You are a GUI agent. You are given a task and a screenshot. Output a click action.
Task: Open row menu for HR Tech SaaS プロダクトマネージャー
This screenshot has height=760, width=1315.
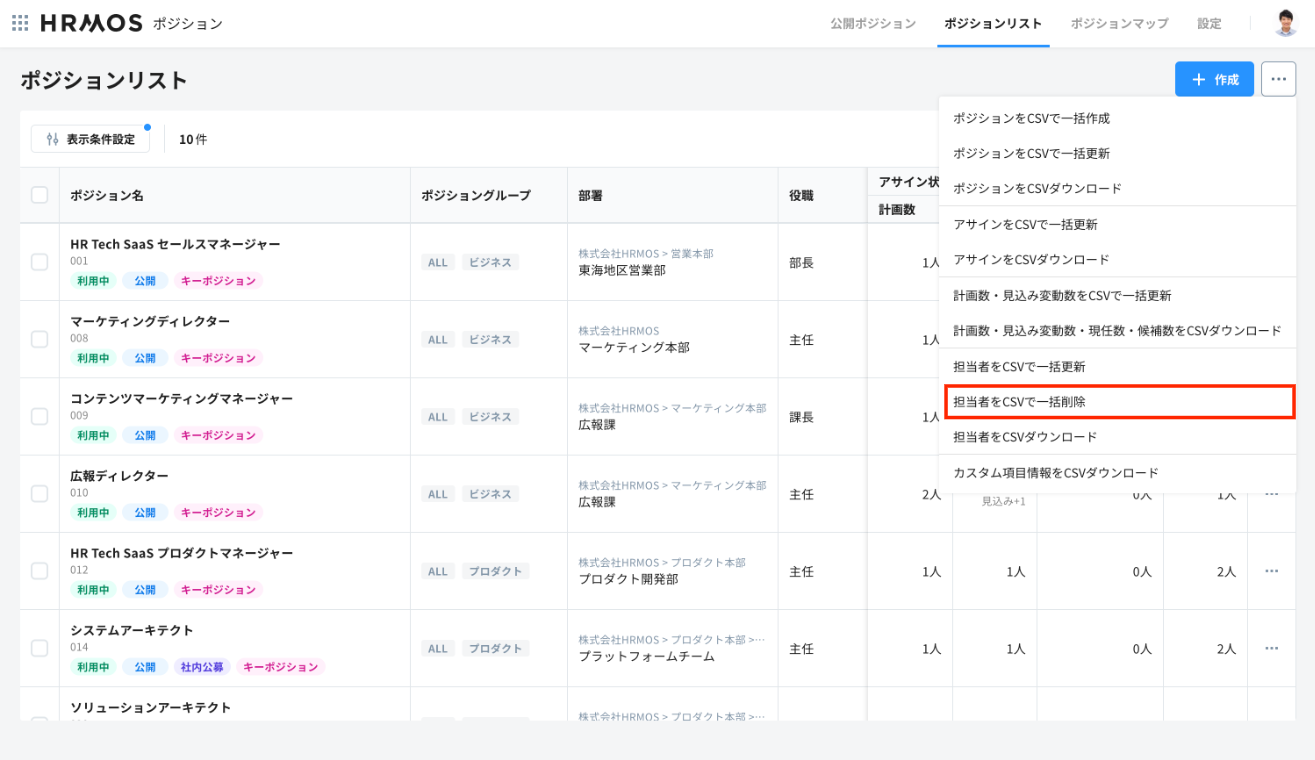[1271, 571]
